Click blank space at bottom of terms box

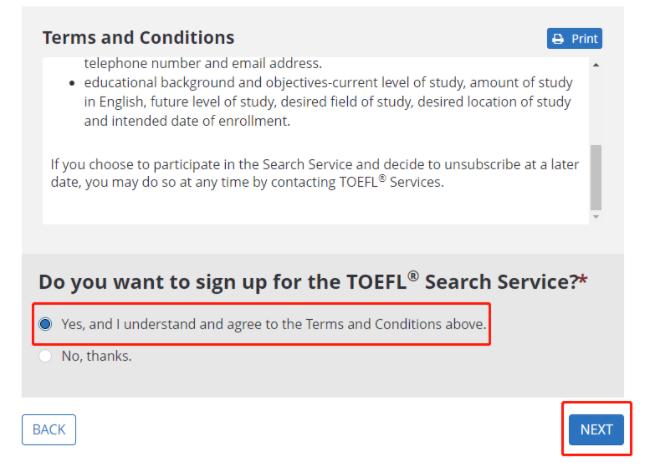(313, 208)
